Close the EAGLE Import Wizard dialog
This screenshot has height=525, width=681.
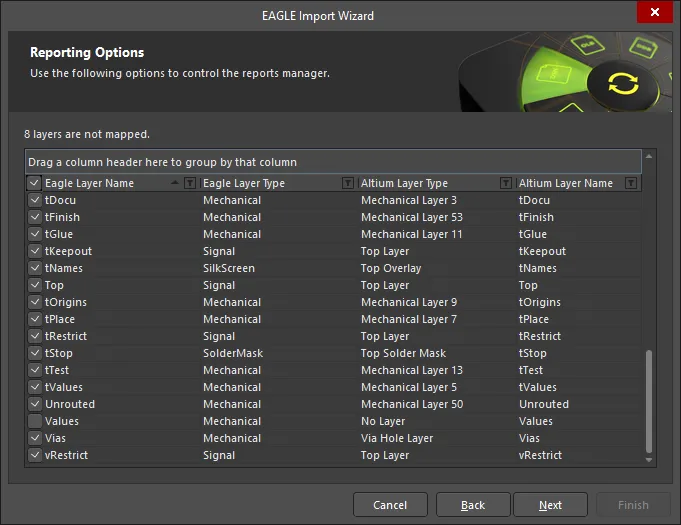[x=655, y=12]
